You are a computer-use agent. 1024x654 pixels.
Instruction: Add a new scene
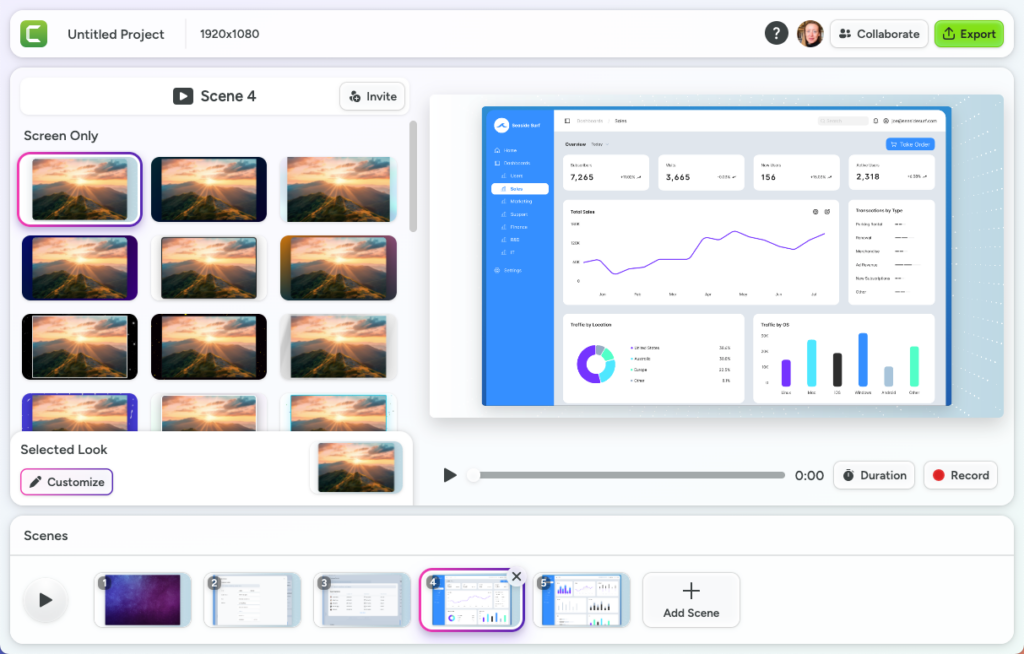point(691,600)
